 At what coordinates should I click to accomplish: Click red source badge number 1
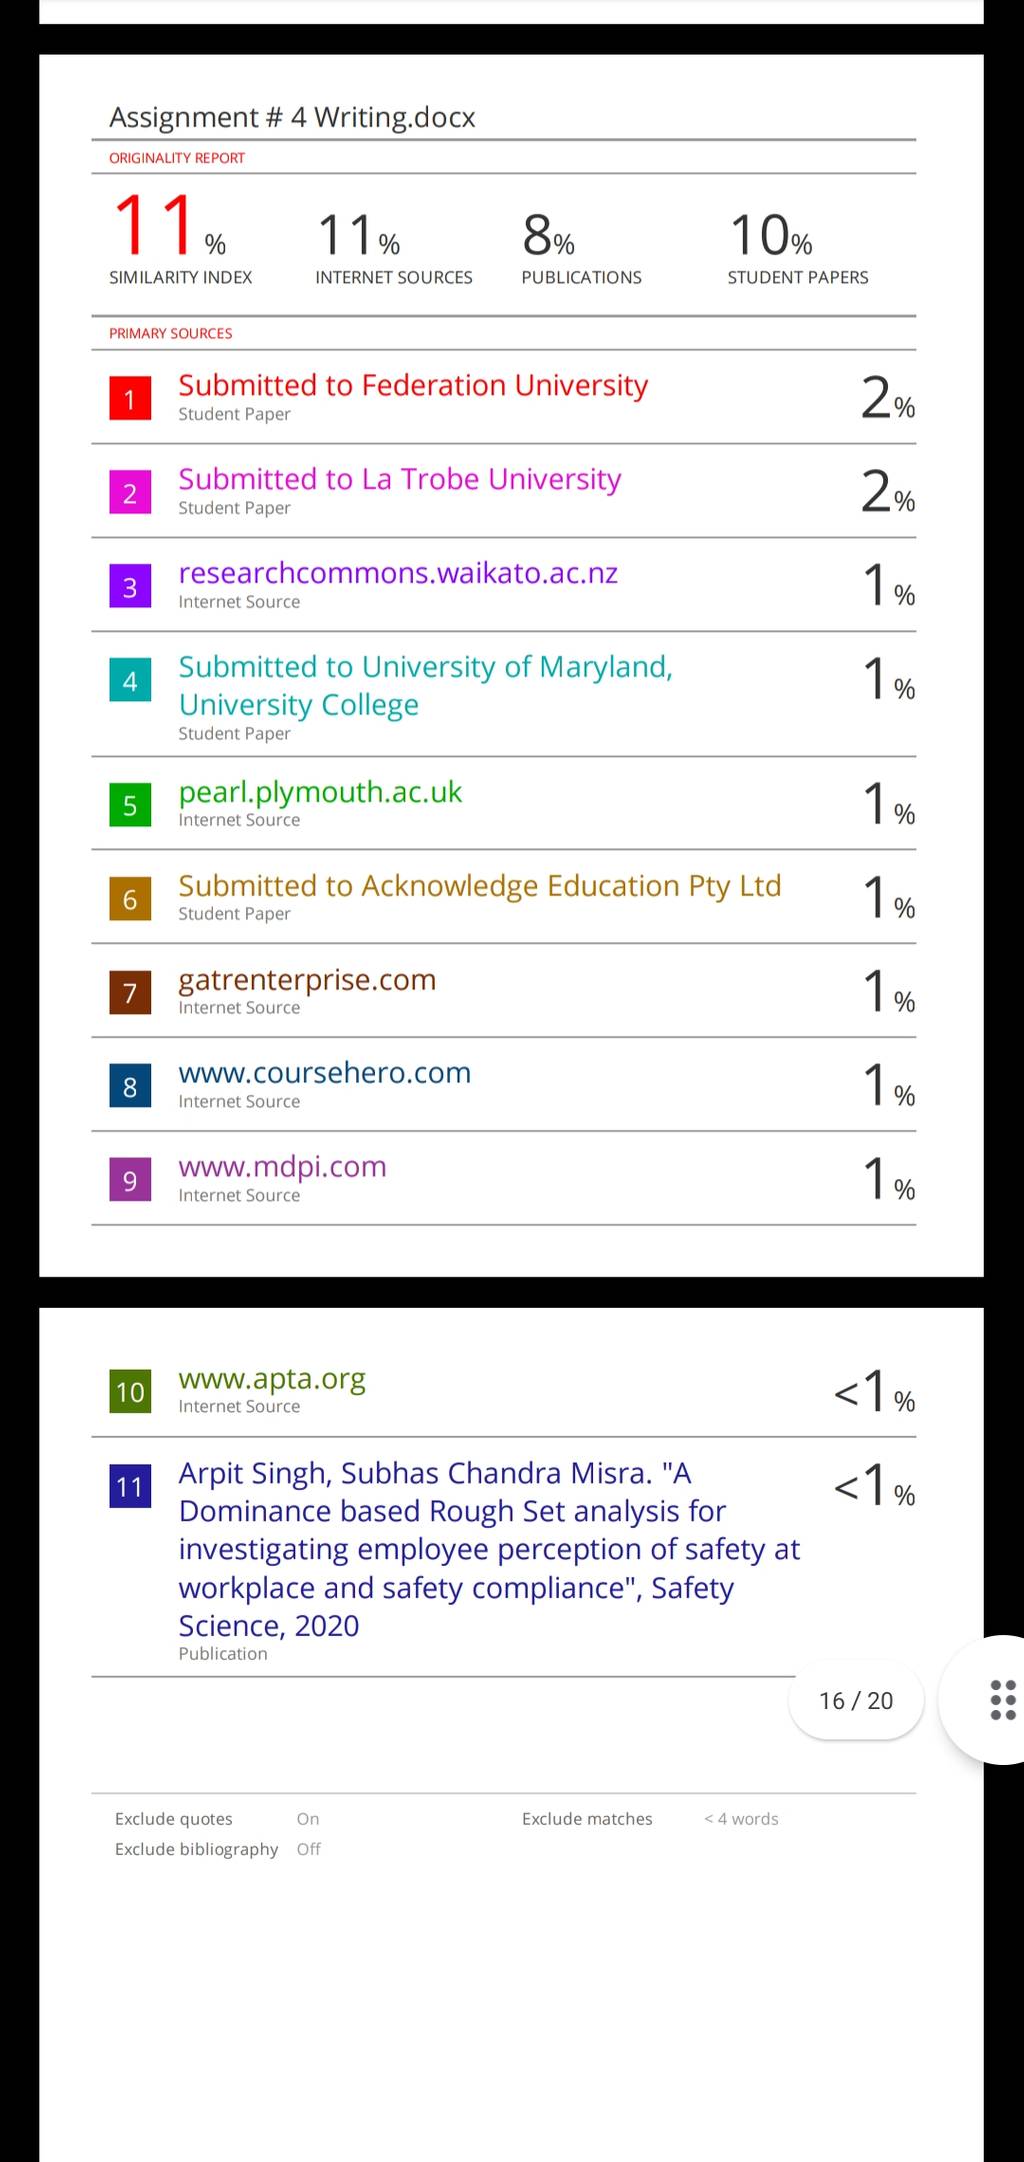click(130, 399)
